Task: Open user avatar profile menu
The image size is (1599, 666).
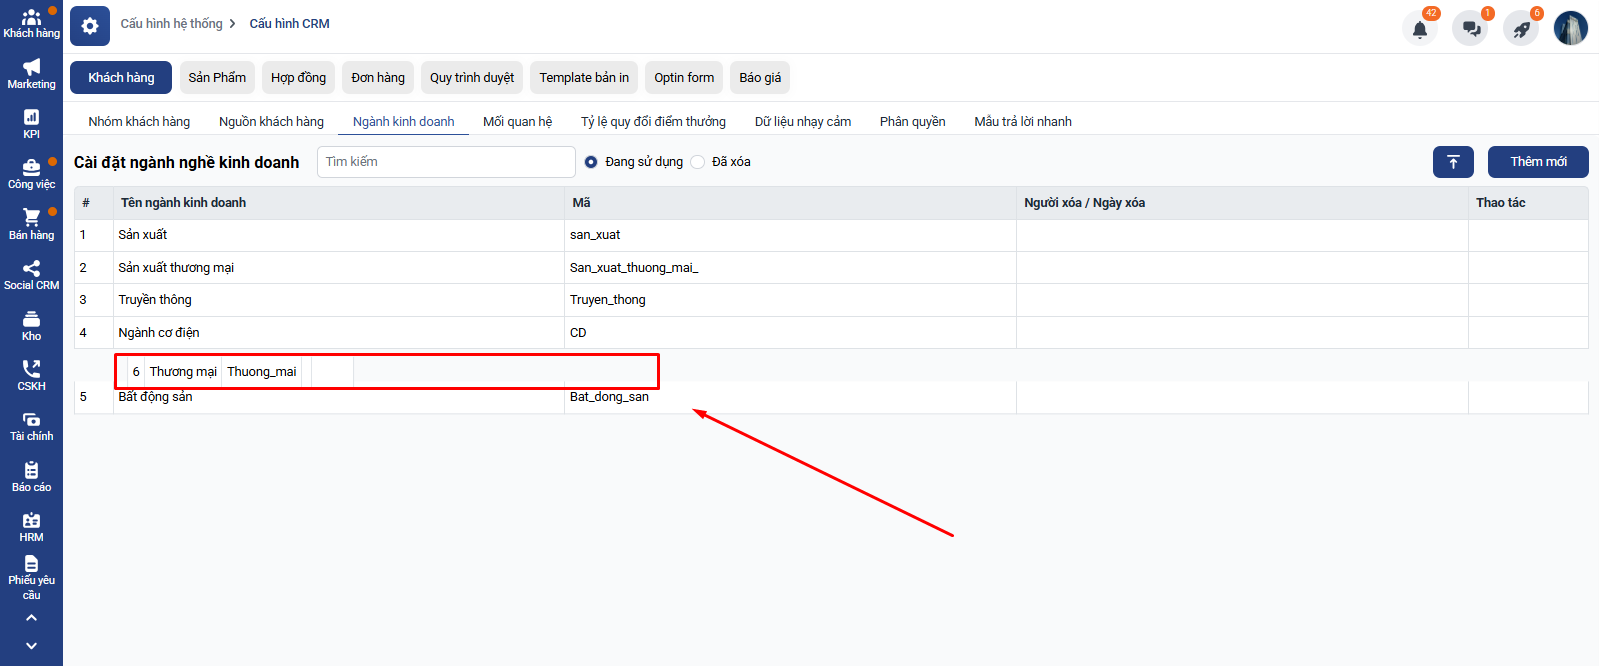Action: (x=1570, y=28)
